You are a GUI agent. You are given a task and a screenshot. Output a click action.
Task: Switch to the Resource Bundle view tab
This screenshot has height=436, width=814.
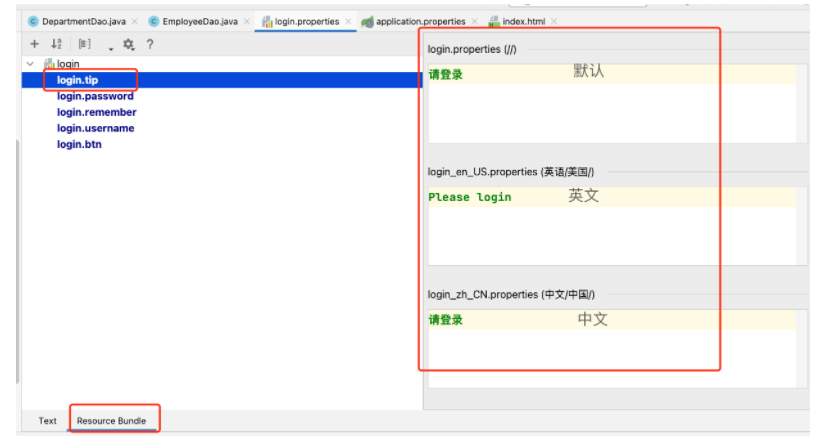[111, 421]
